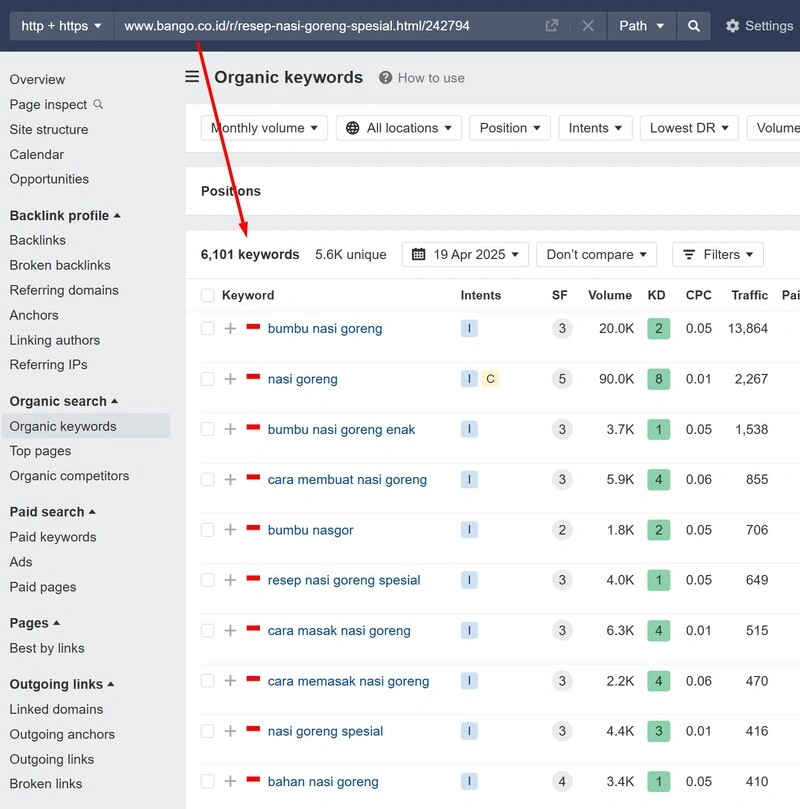
Task: Clear the URL with the X icon
Action: click(587, 26)
